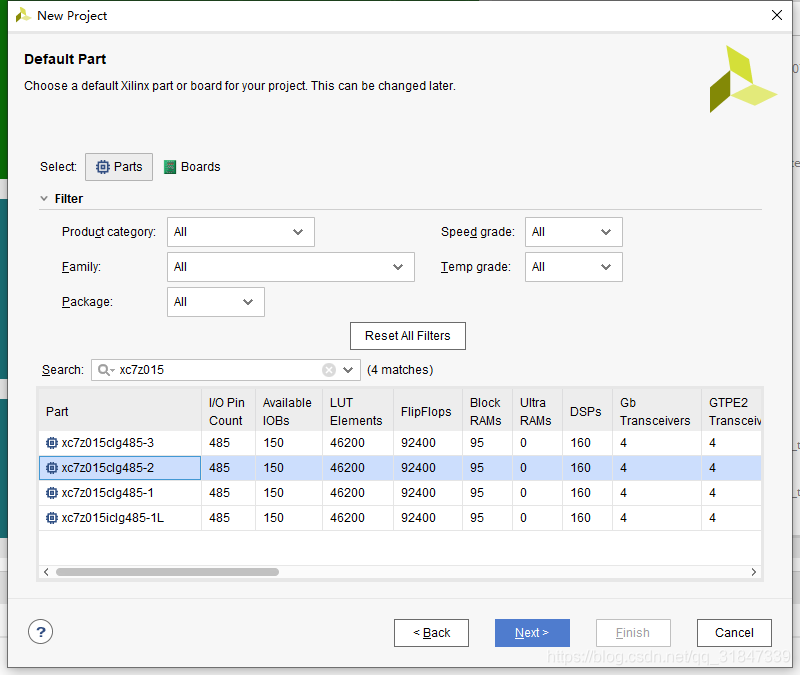The width and height of the screenshot is (800, 675).
Task: Sort by Block RAMs column
Action: click(487, 411)
